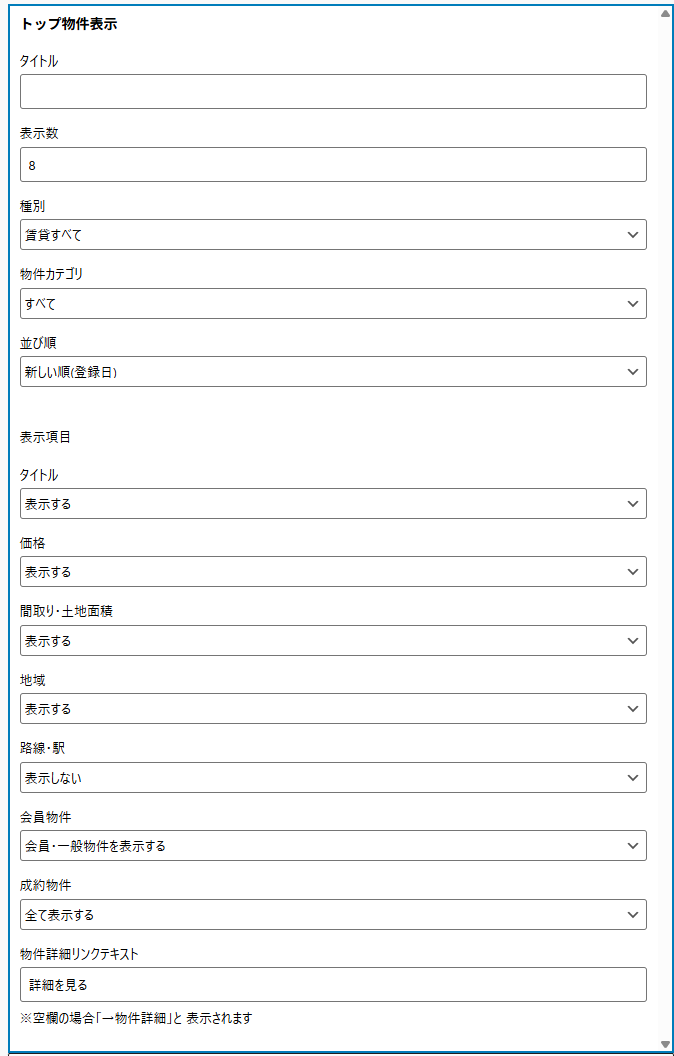This screenshot has height=1056, width=674.
Task: Click the top タイトル text input field
Action: [x=333, y=91]
